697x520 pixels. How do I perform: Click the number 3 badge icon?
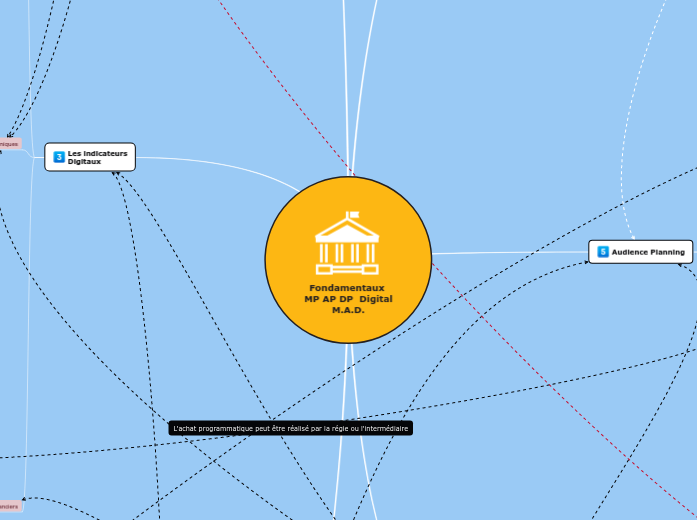point(59,157)
